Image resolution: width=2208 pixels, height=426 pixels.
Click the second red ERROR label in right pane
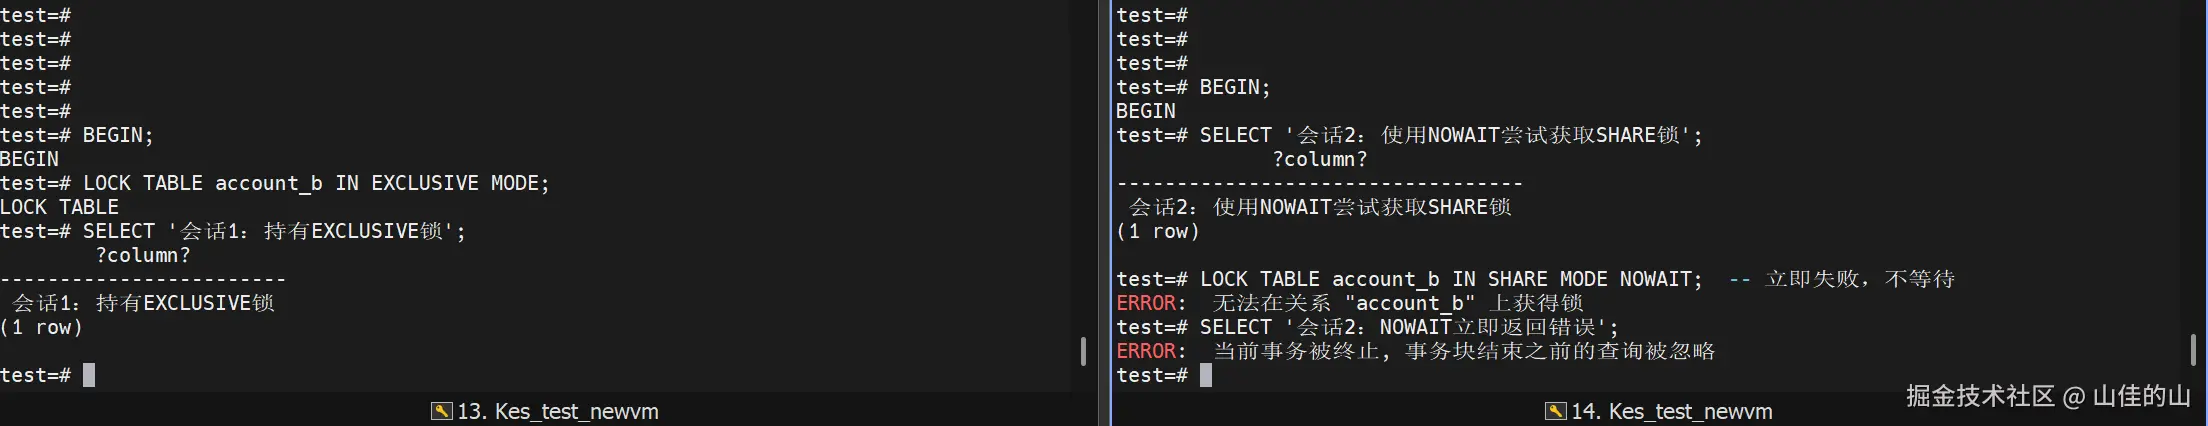pyautogui.click(x=1146, y=351)
